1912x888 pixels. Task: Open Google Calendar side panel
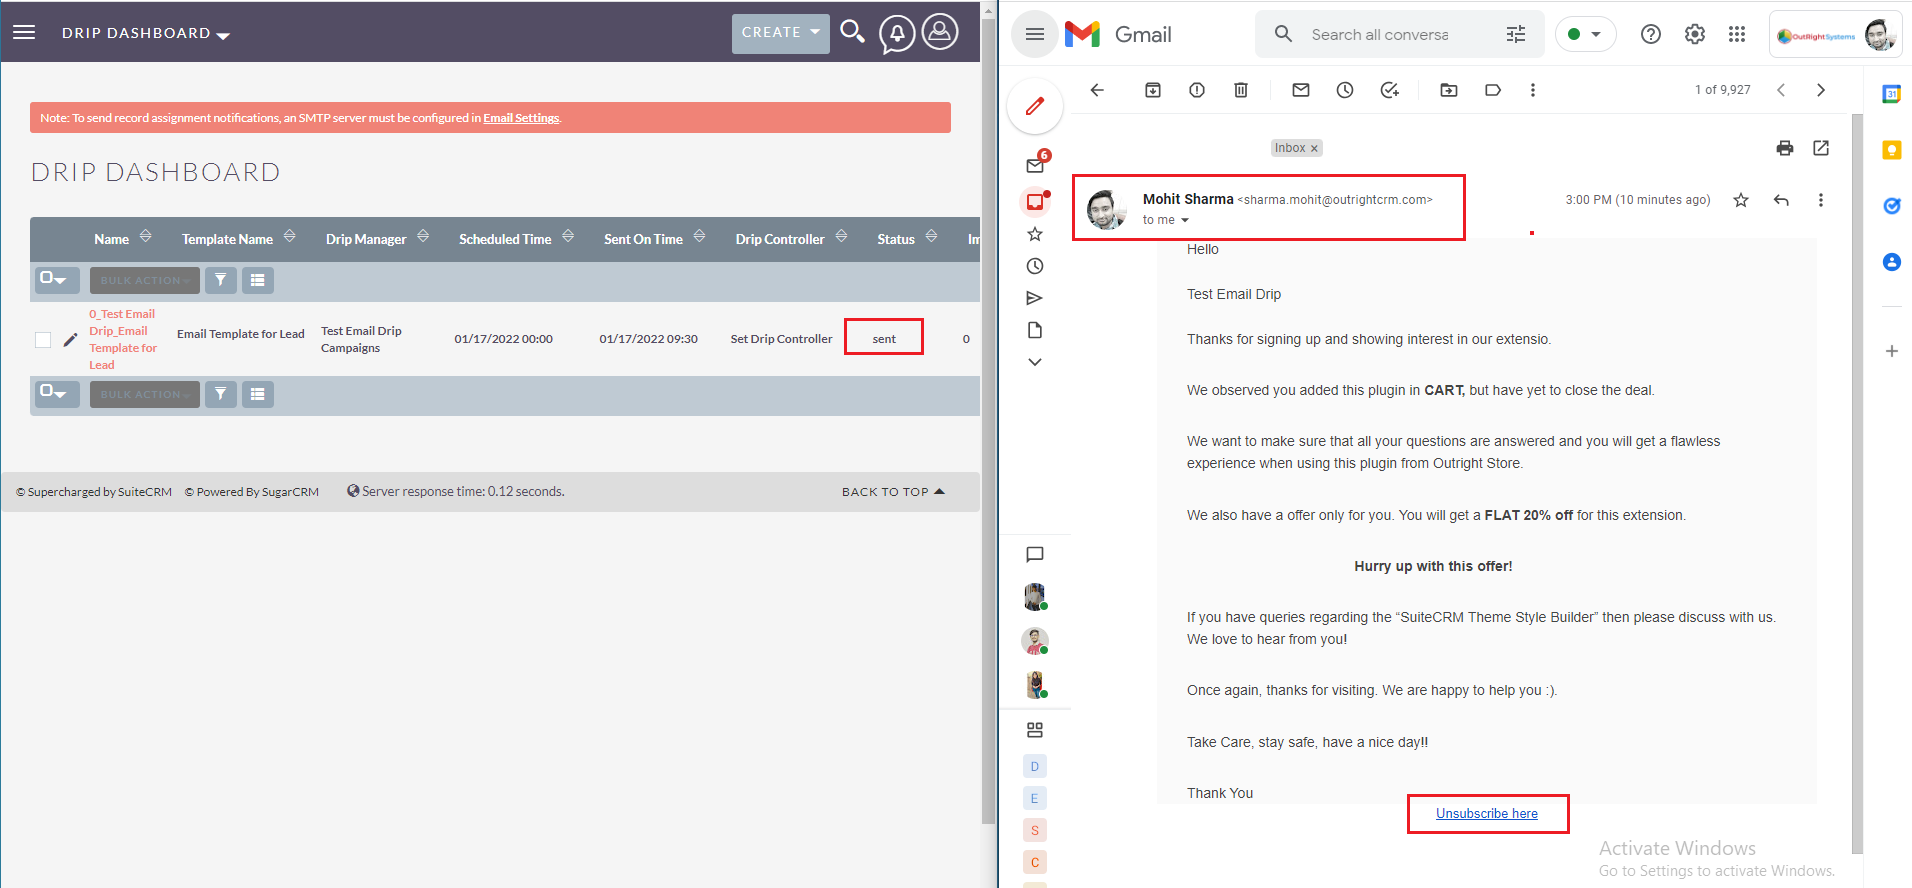tap(1891, 94)
